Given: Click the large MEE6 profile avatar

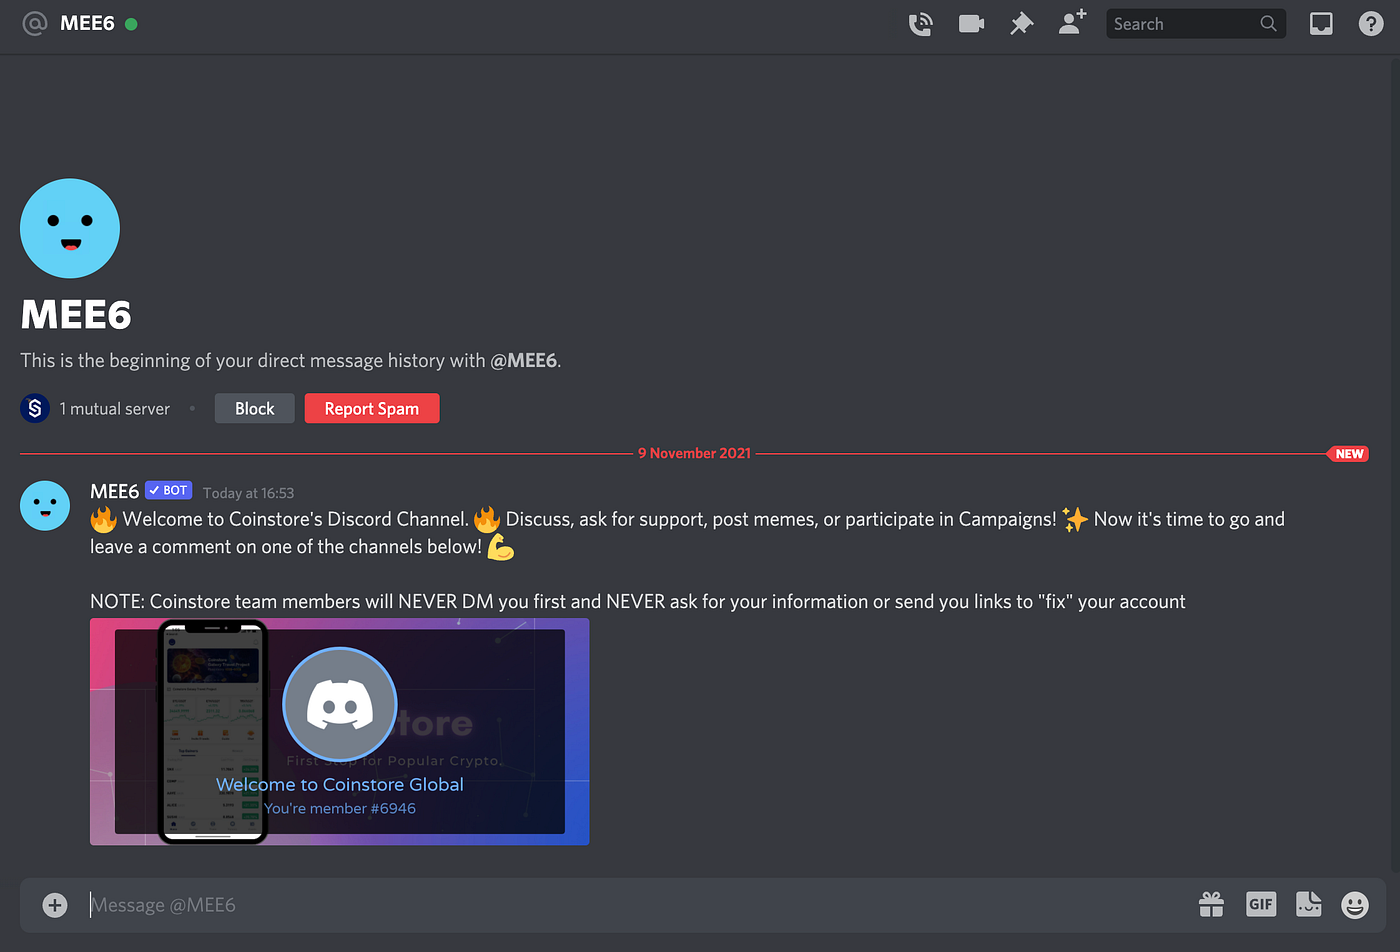Looking at the screenshot, I should pos(70,229).
